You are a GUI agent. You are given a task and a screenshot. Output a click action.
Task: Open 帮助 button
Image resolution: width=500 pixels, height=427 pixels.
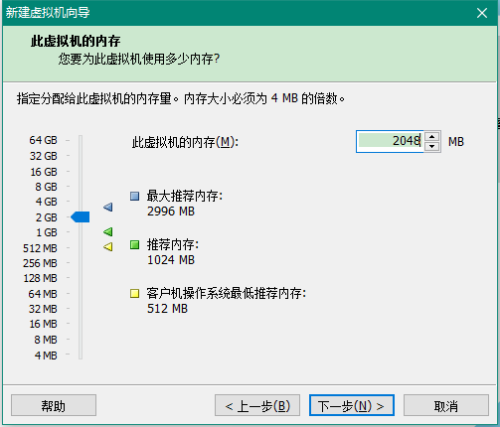tap(54, 405)
